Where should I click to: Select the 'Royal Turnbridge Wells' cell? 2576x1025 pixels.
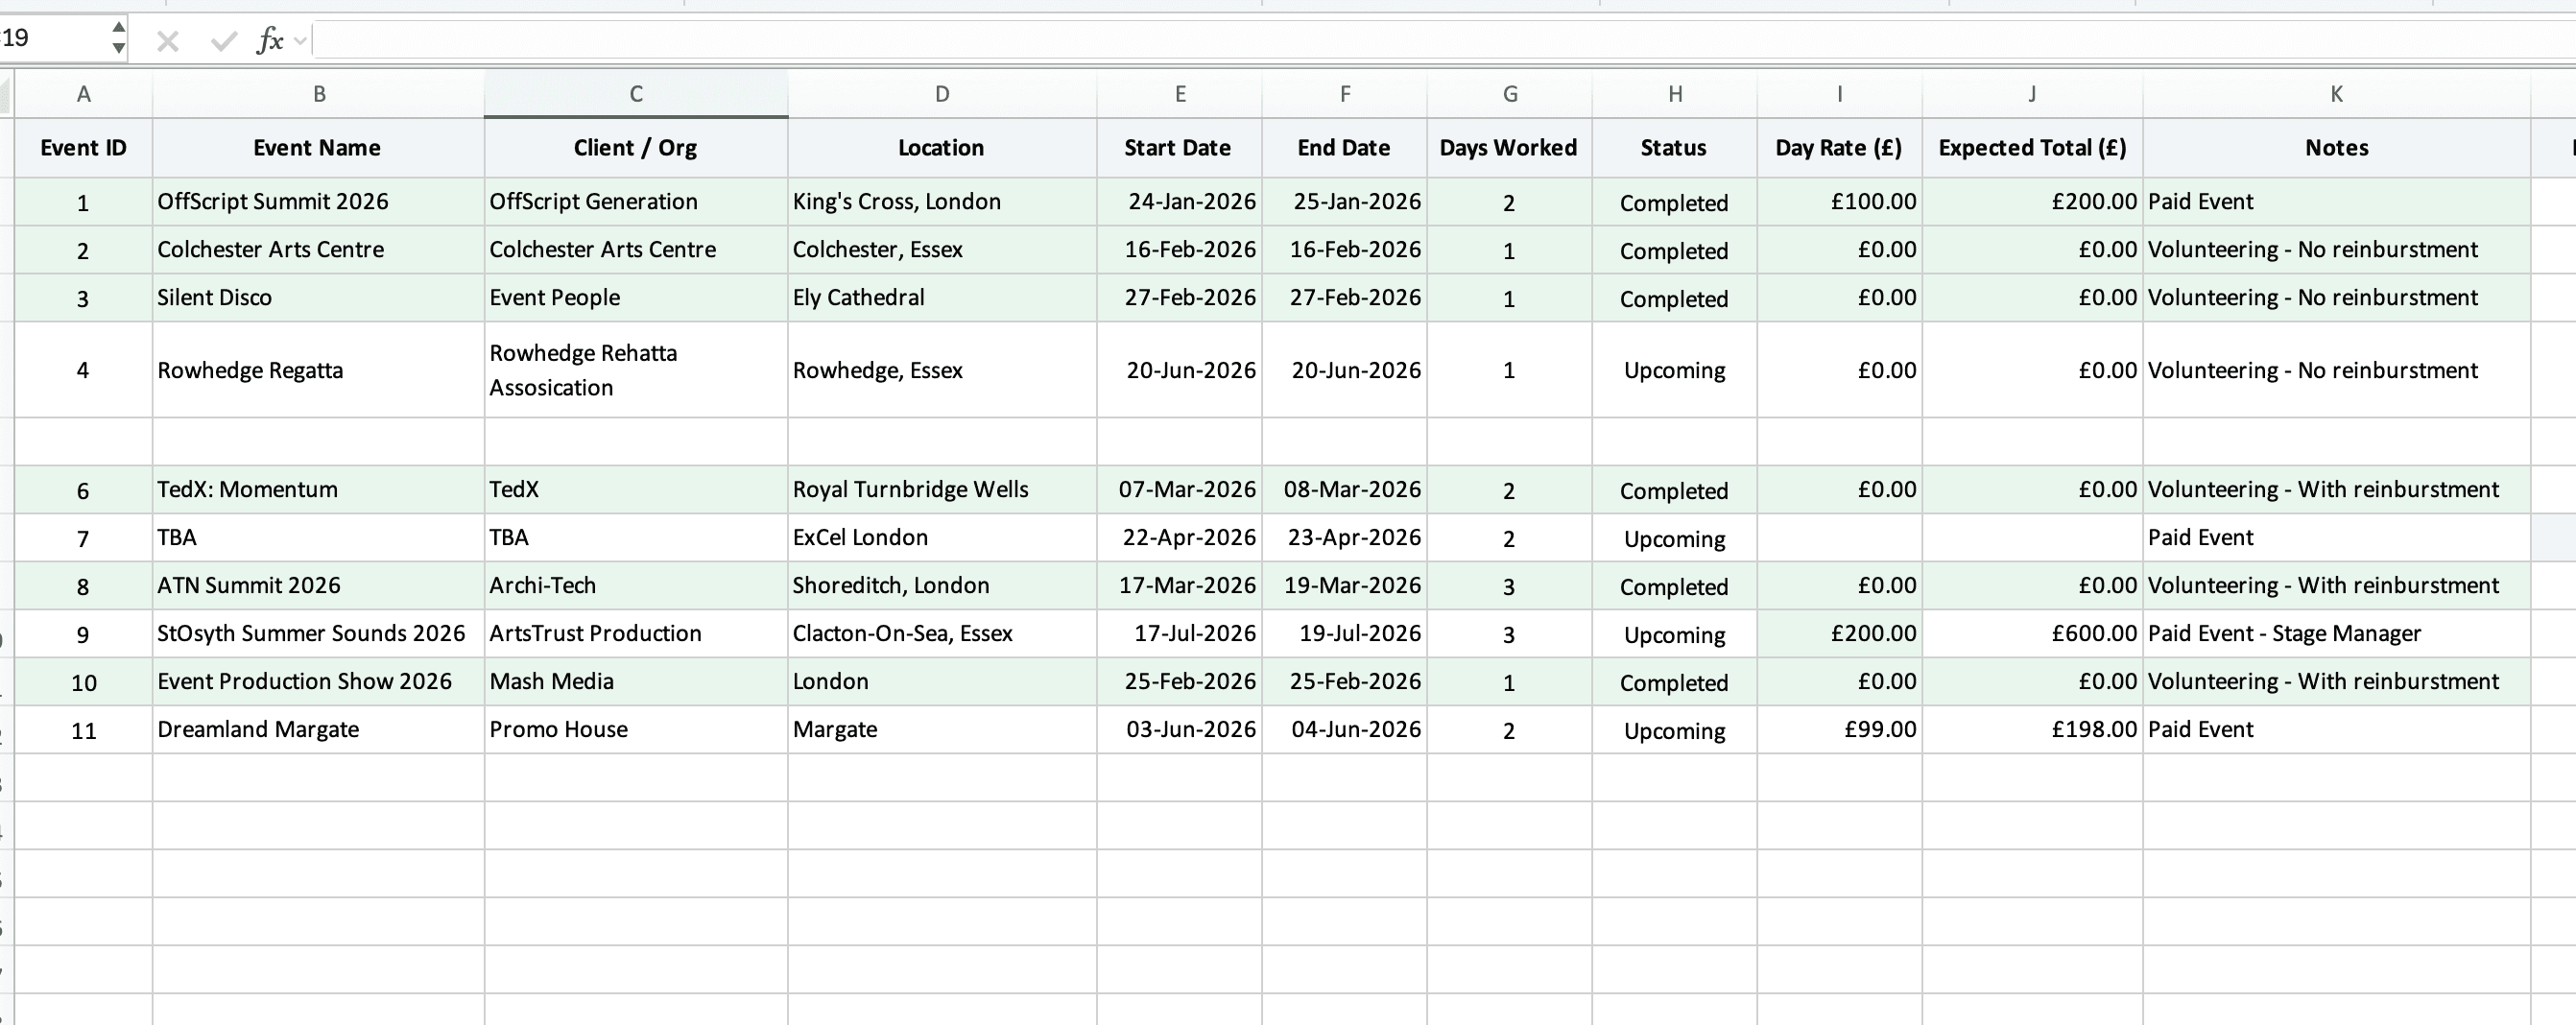tap(942, 490)
